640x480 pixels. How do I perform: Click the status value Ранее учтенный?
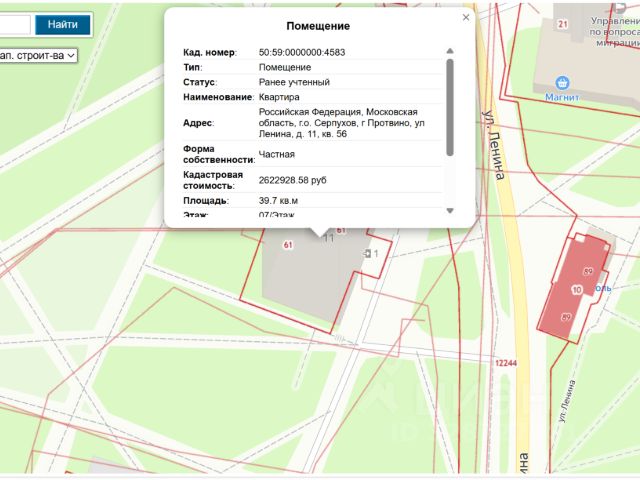pos(294,82)
